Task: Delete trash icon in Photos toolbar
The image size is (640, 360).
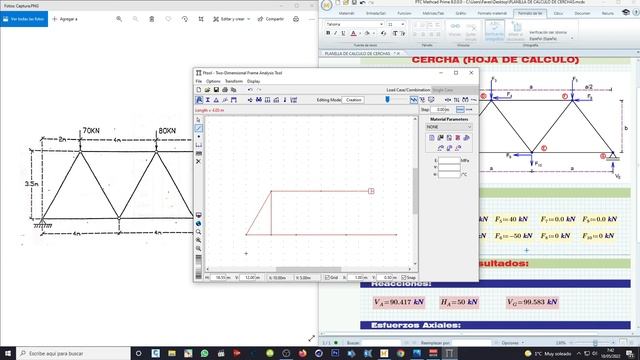Action: click(152, 19)
